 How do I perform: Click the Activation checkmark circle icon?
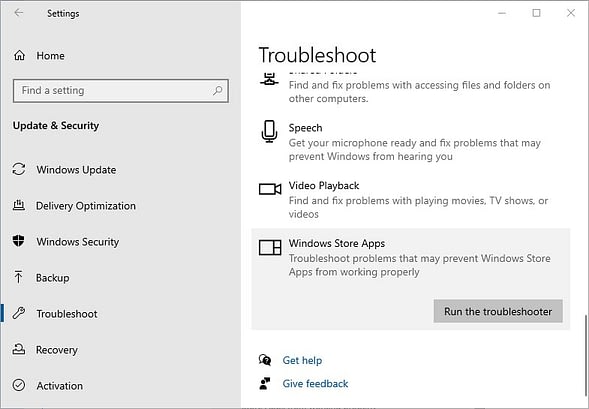19,385
